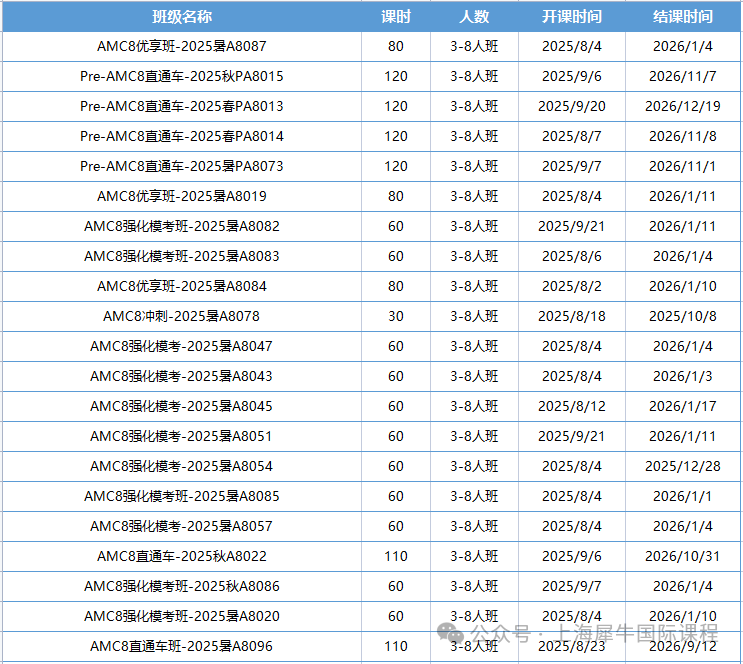Click end date 2026/1/1
Viewport: 743px width, 664px height.
pyautogui.click(x=682, y=496)
